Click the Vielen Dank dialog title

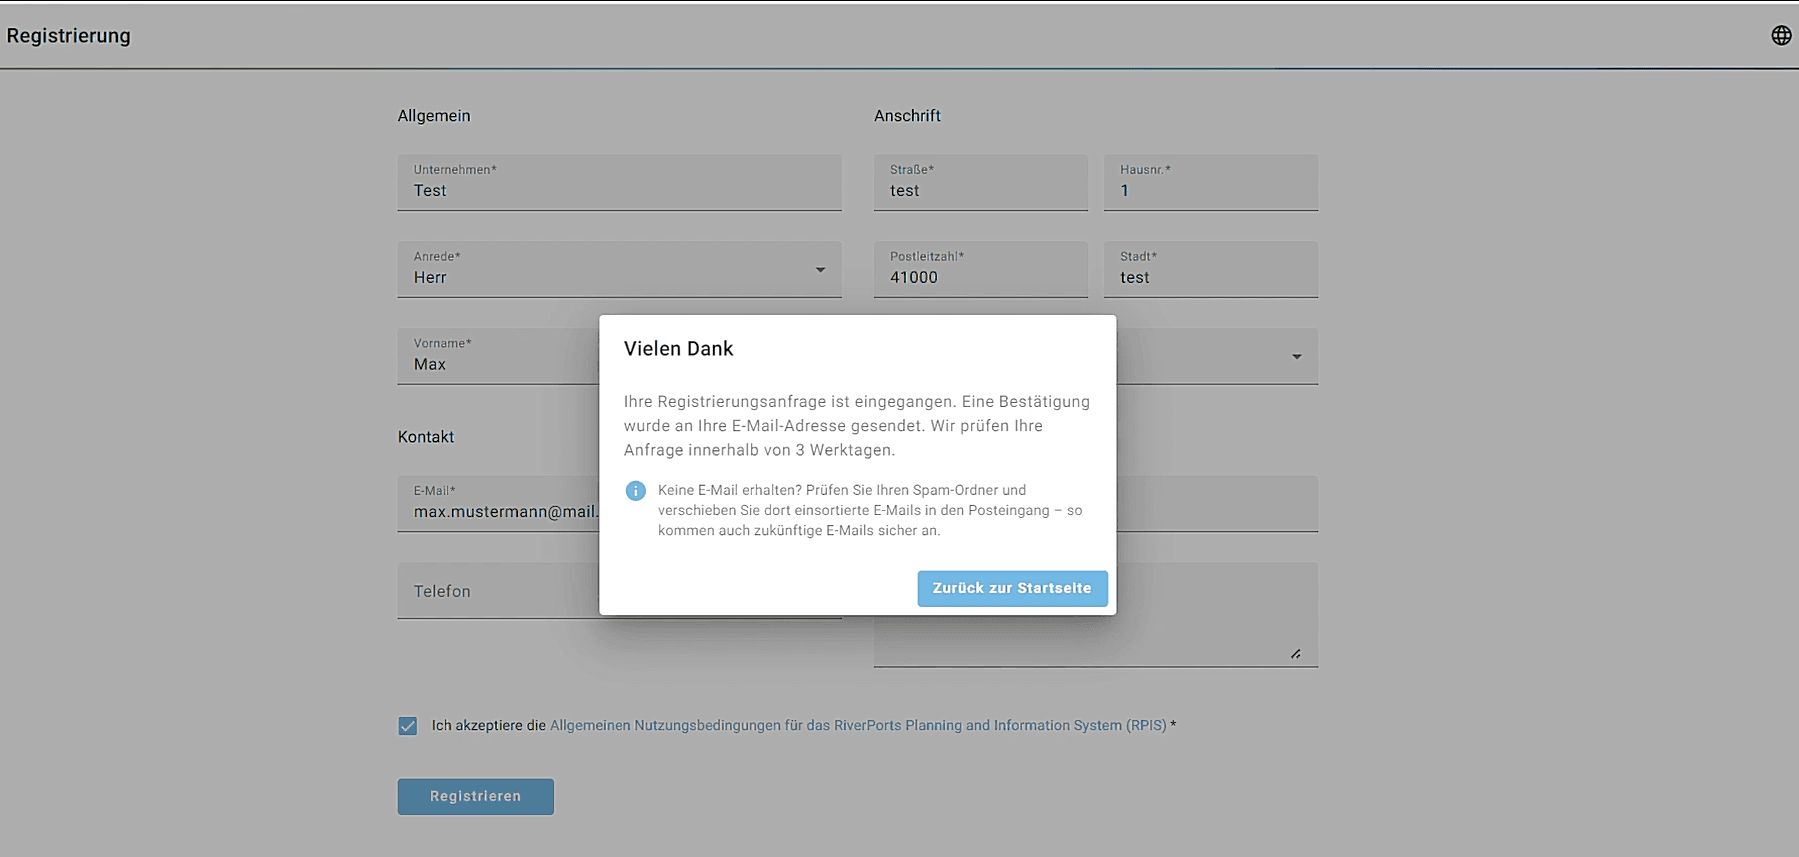pos(679,349)
